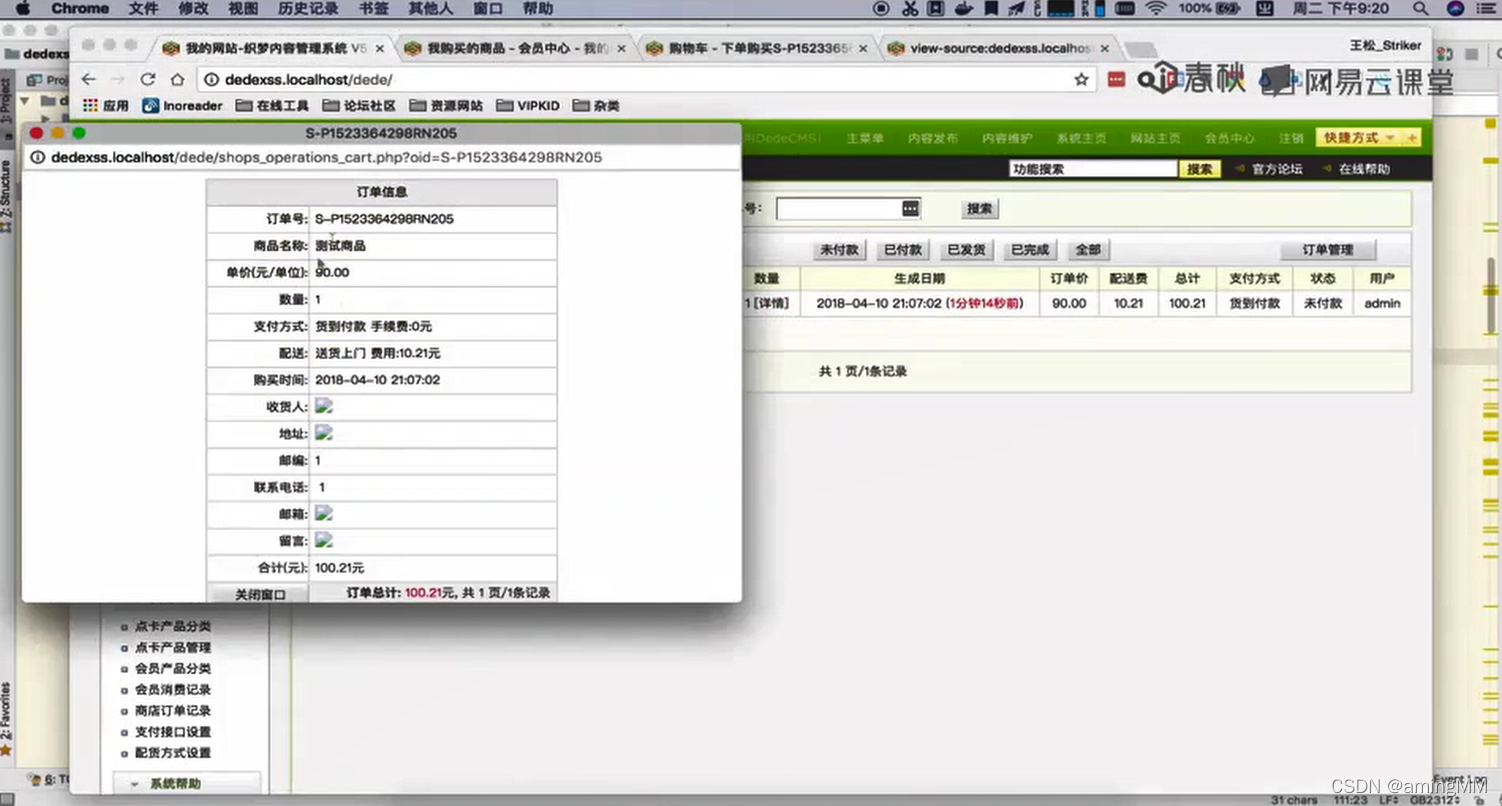Filter orders by 已发货

pos(966,250)
